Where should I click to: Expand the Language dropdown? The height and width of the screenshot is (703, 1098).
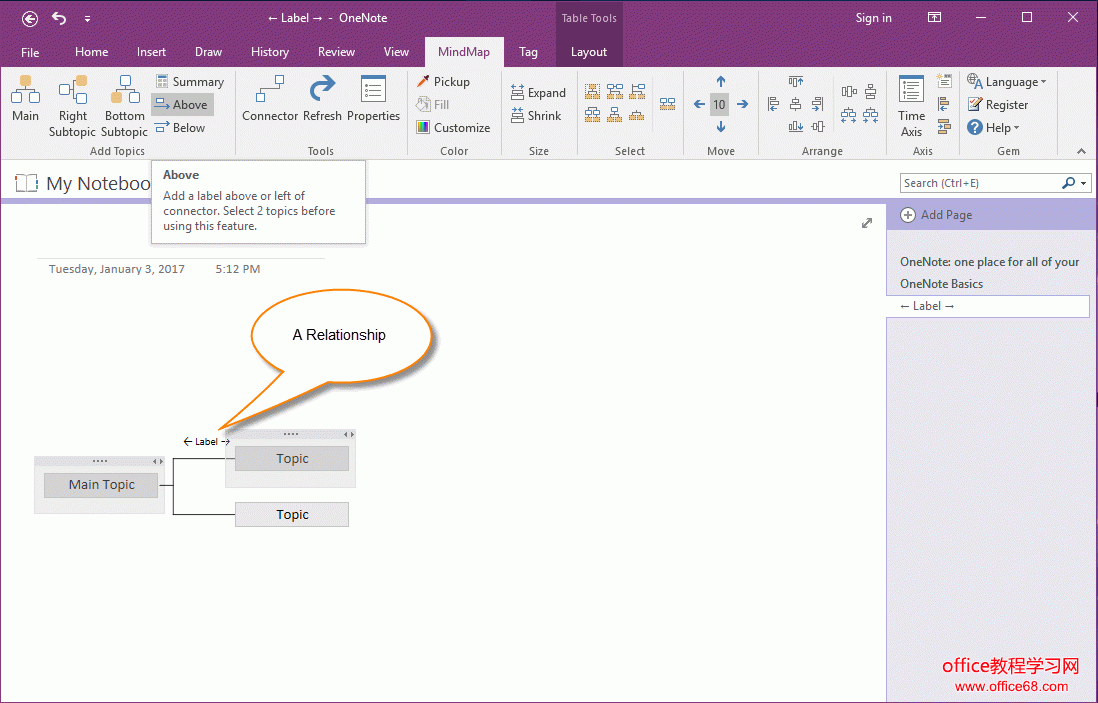1007,82
